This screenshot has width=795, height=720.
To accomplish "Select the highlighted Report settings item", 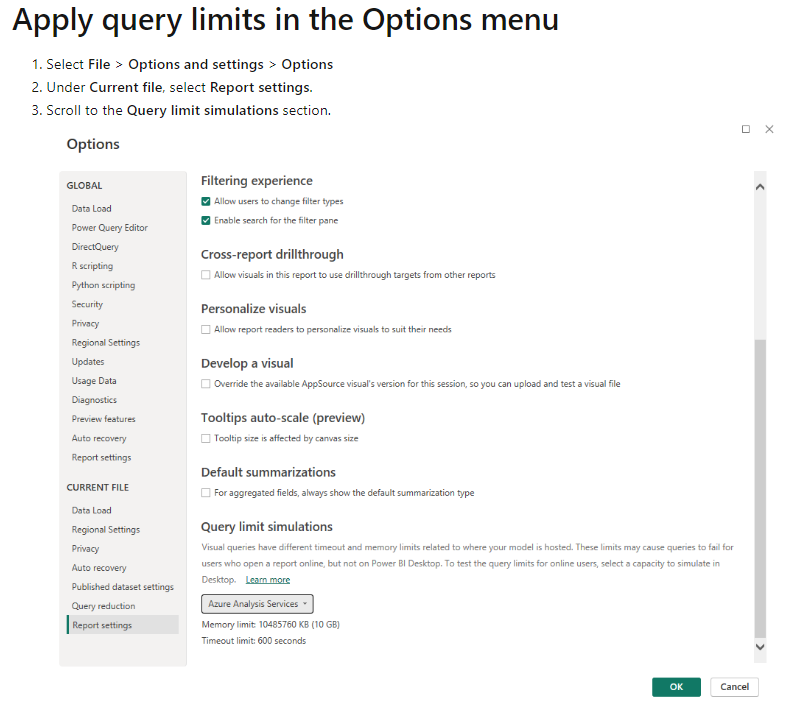I will 123,625.
